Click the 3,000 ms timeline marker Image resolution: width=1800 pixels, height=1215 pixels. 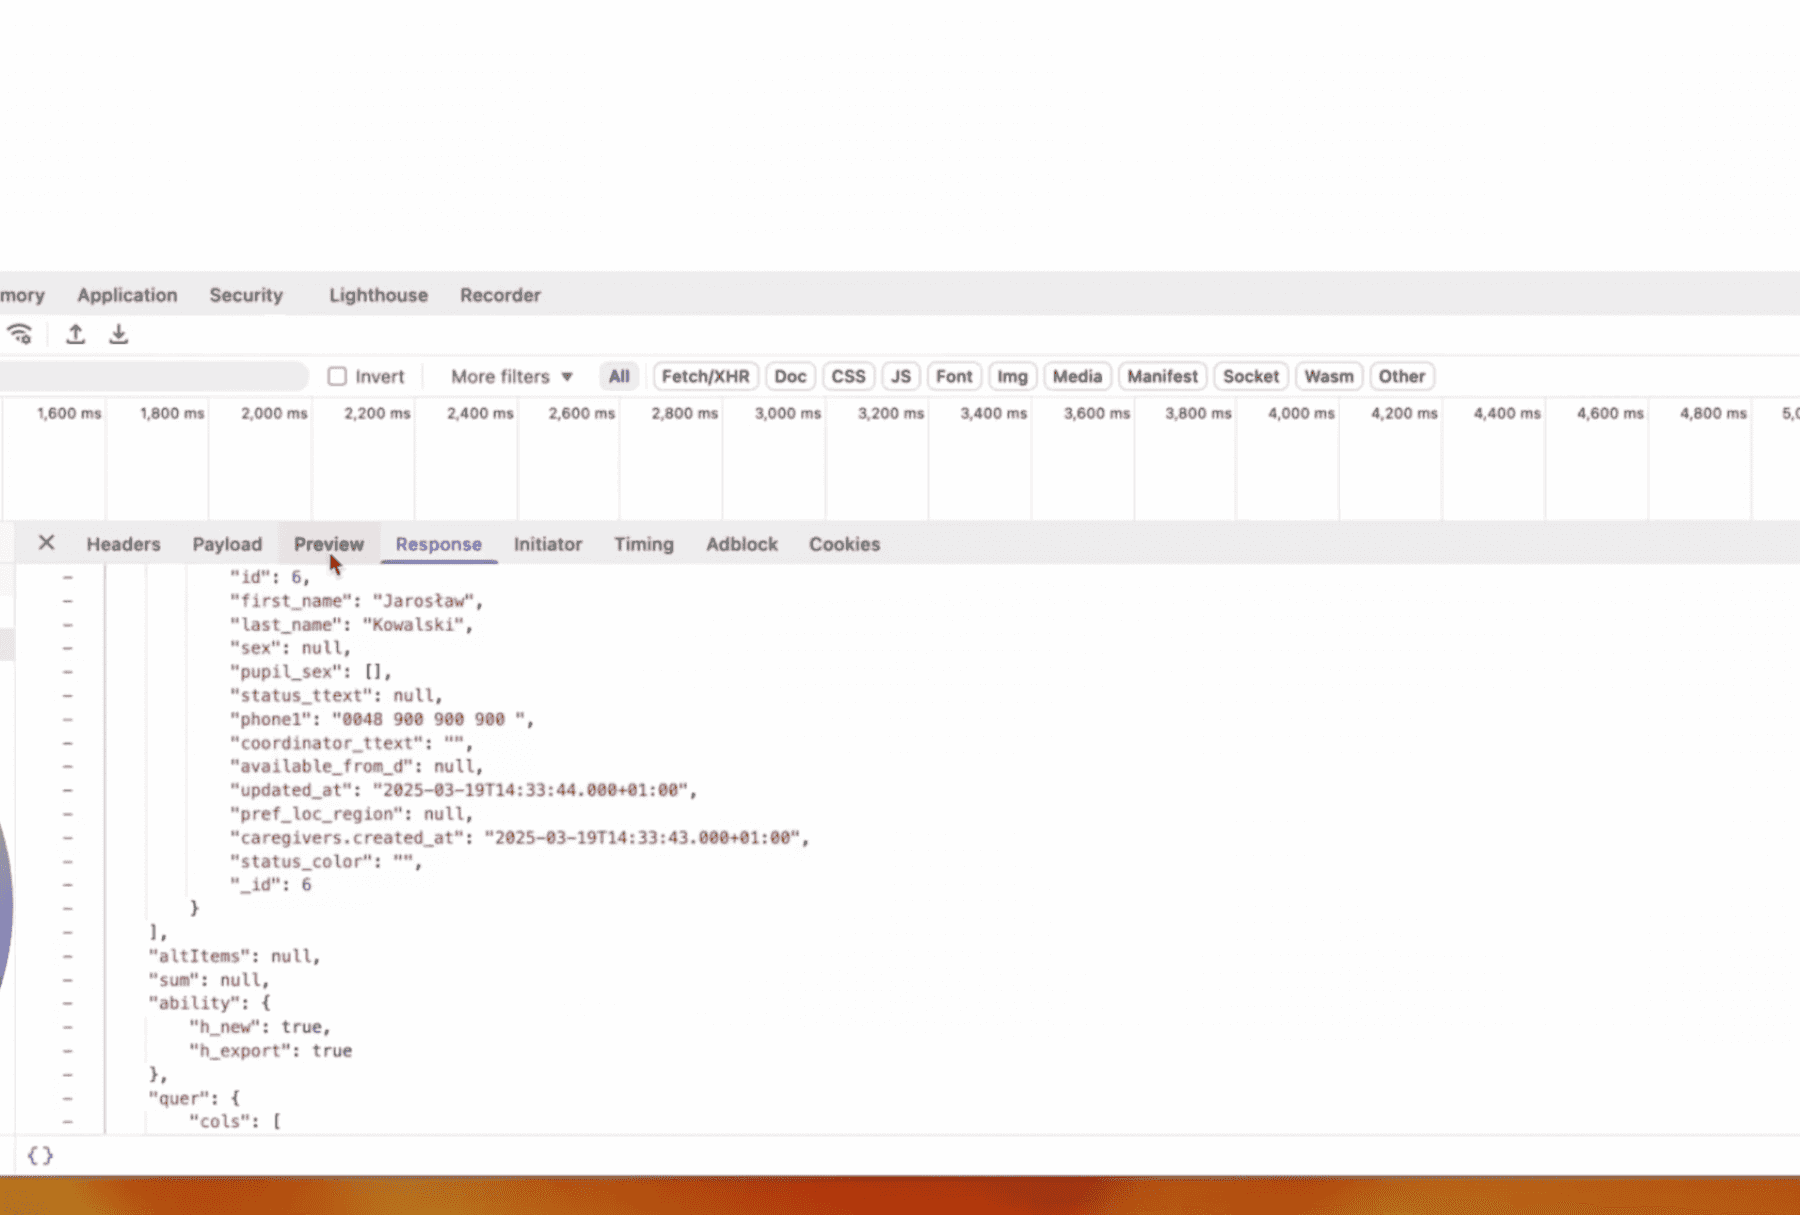tap(788, 413)
